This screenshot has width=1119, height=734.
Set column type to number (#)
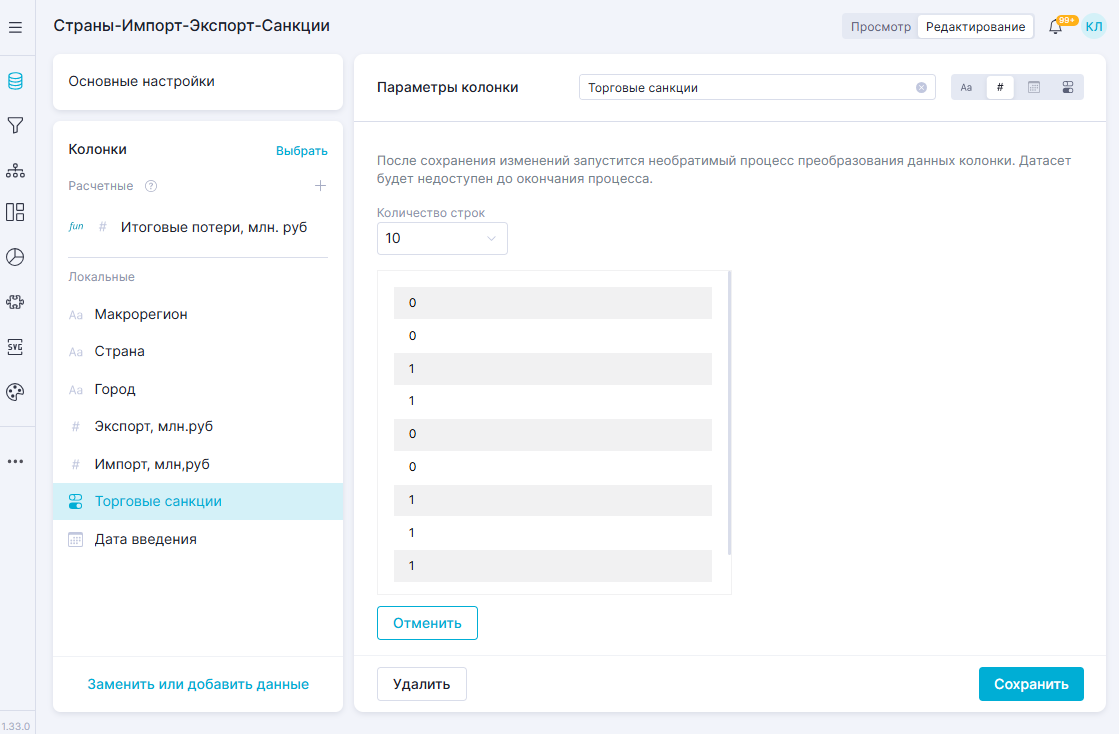pyautogui.click(x=1000, y=88)
